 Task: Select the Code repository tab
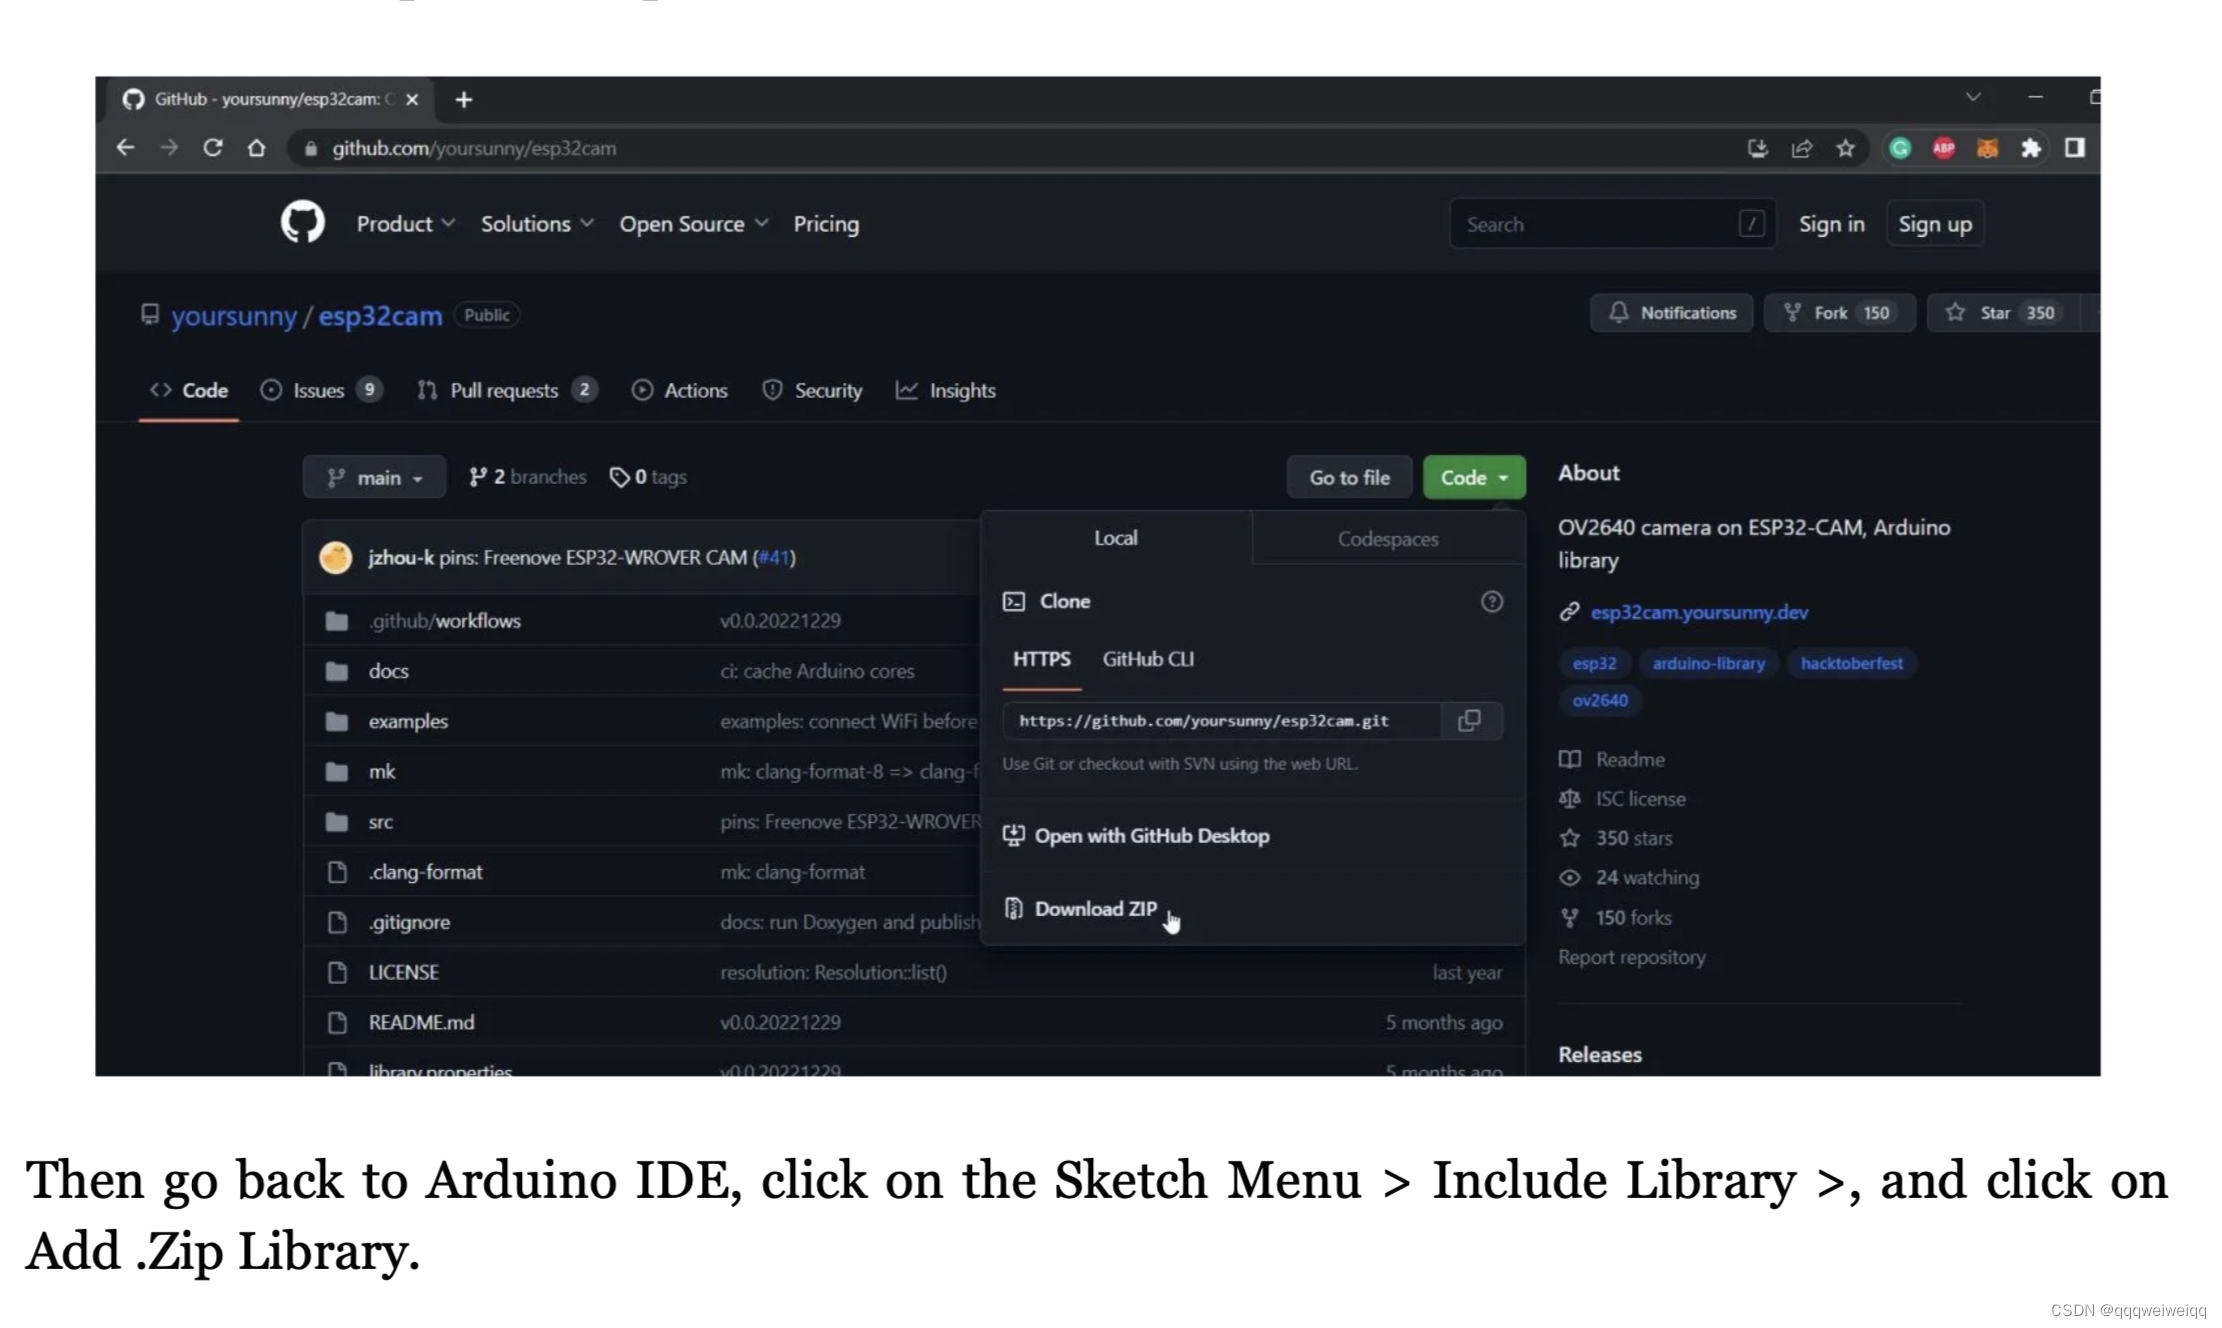click(x=189, y=390)
